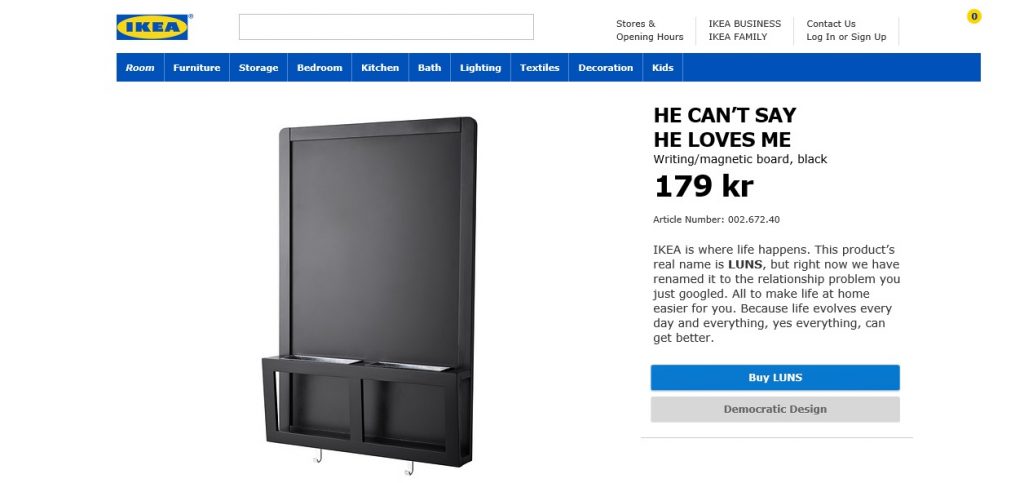Viewport: 1024px width, 483px height.
Task: Go to the Textiles section
Action: [539, 67]
